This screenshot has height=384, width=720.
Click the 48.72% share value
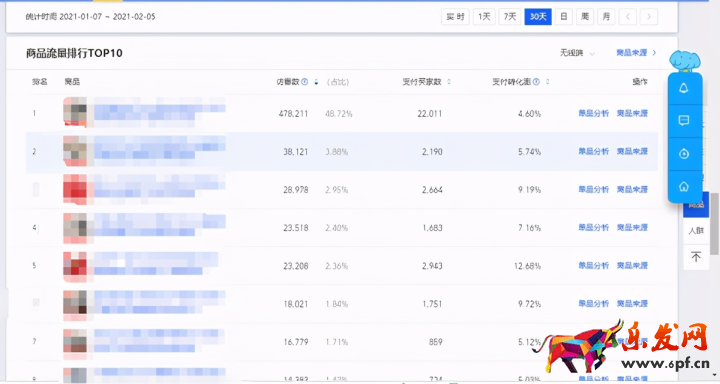(338, 113)
